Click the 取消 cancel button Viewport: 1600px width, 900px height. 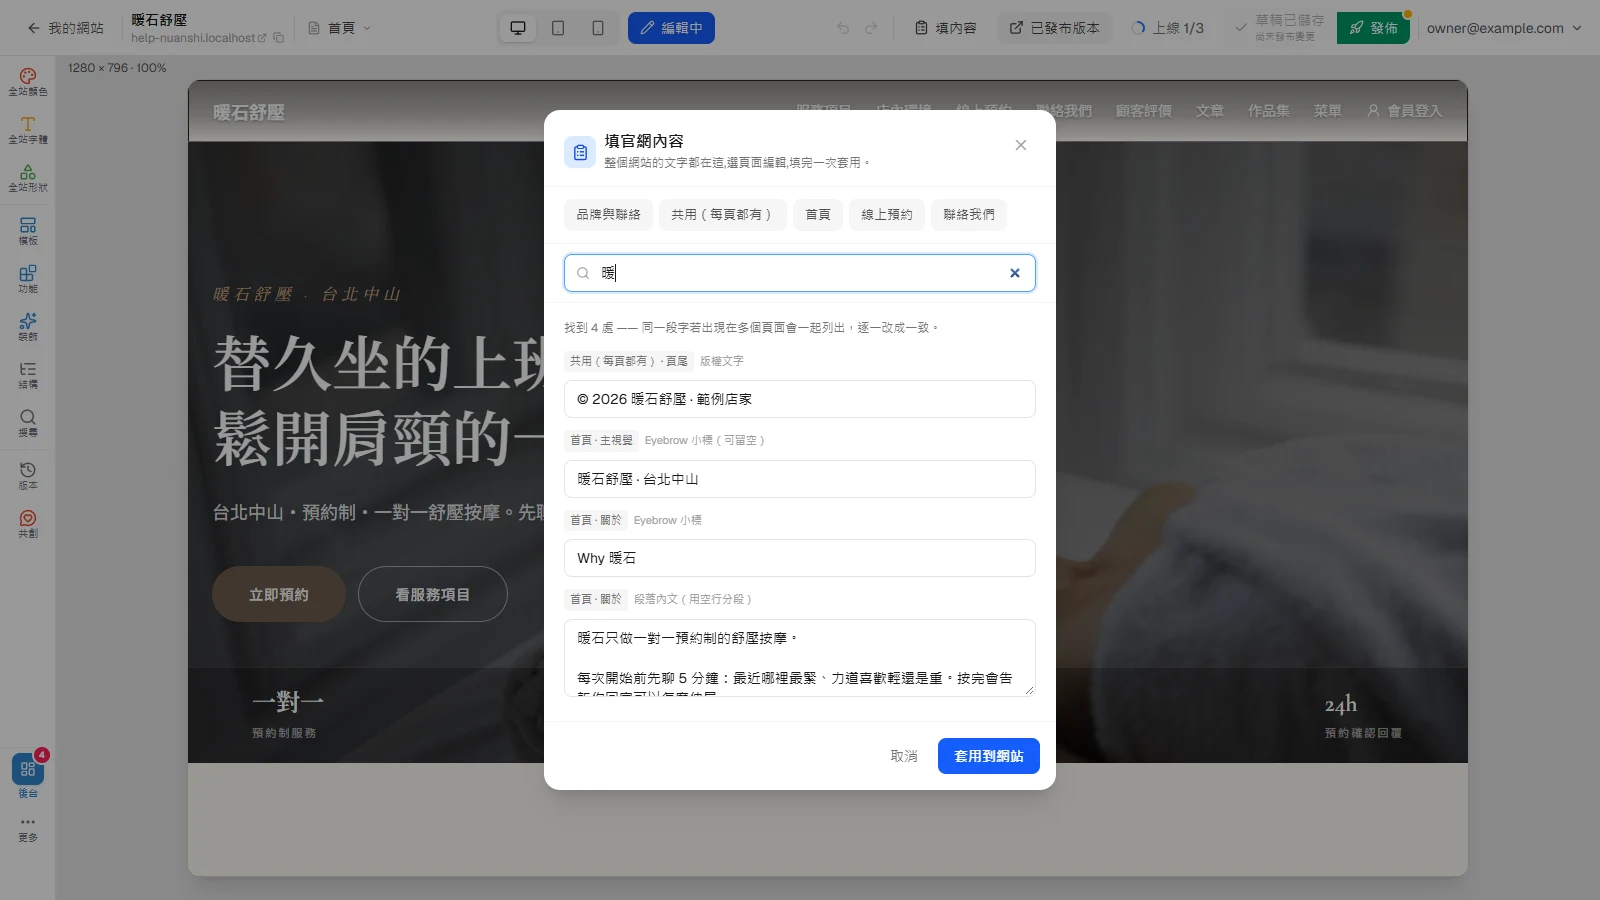pos(904,756)
